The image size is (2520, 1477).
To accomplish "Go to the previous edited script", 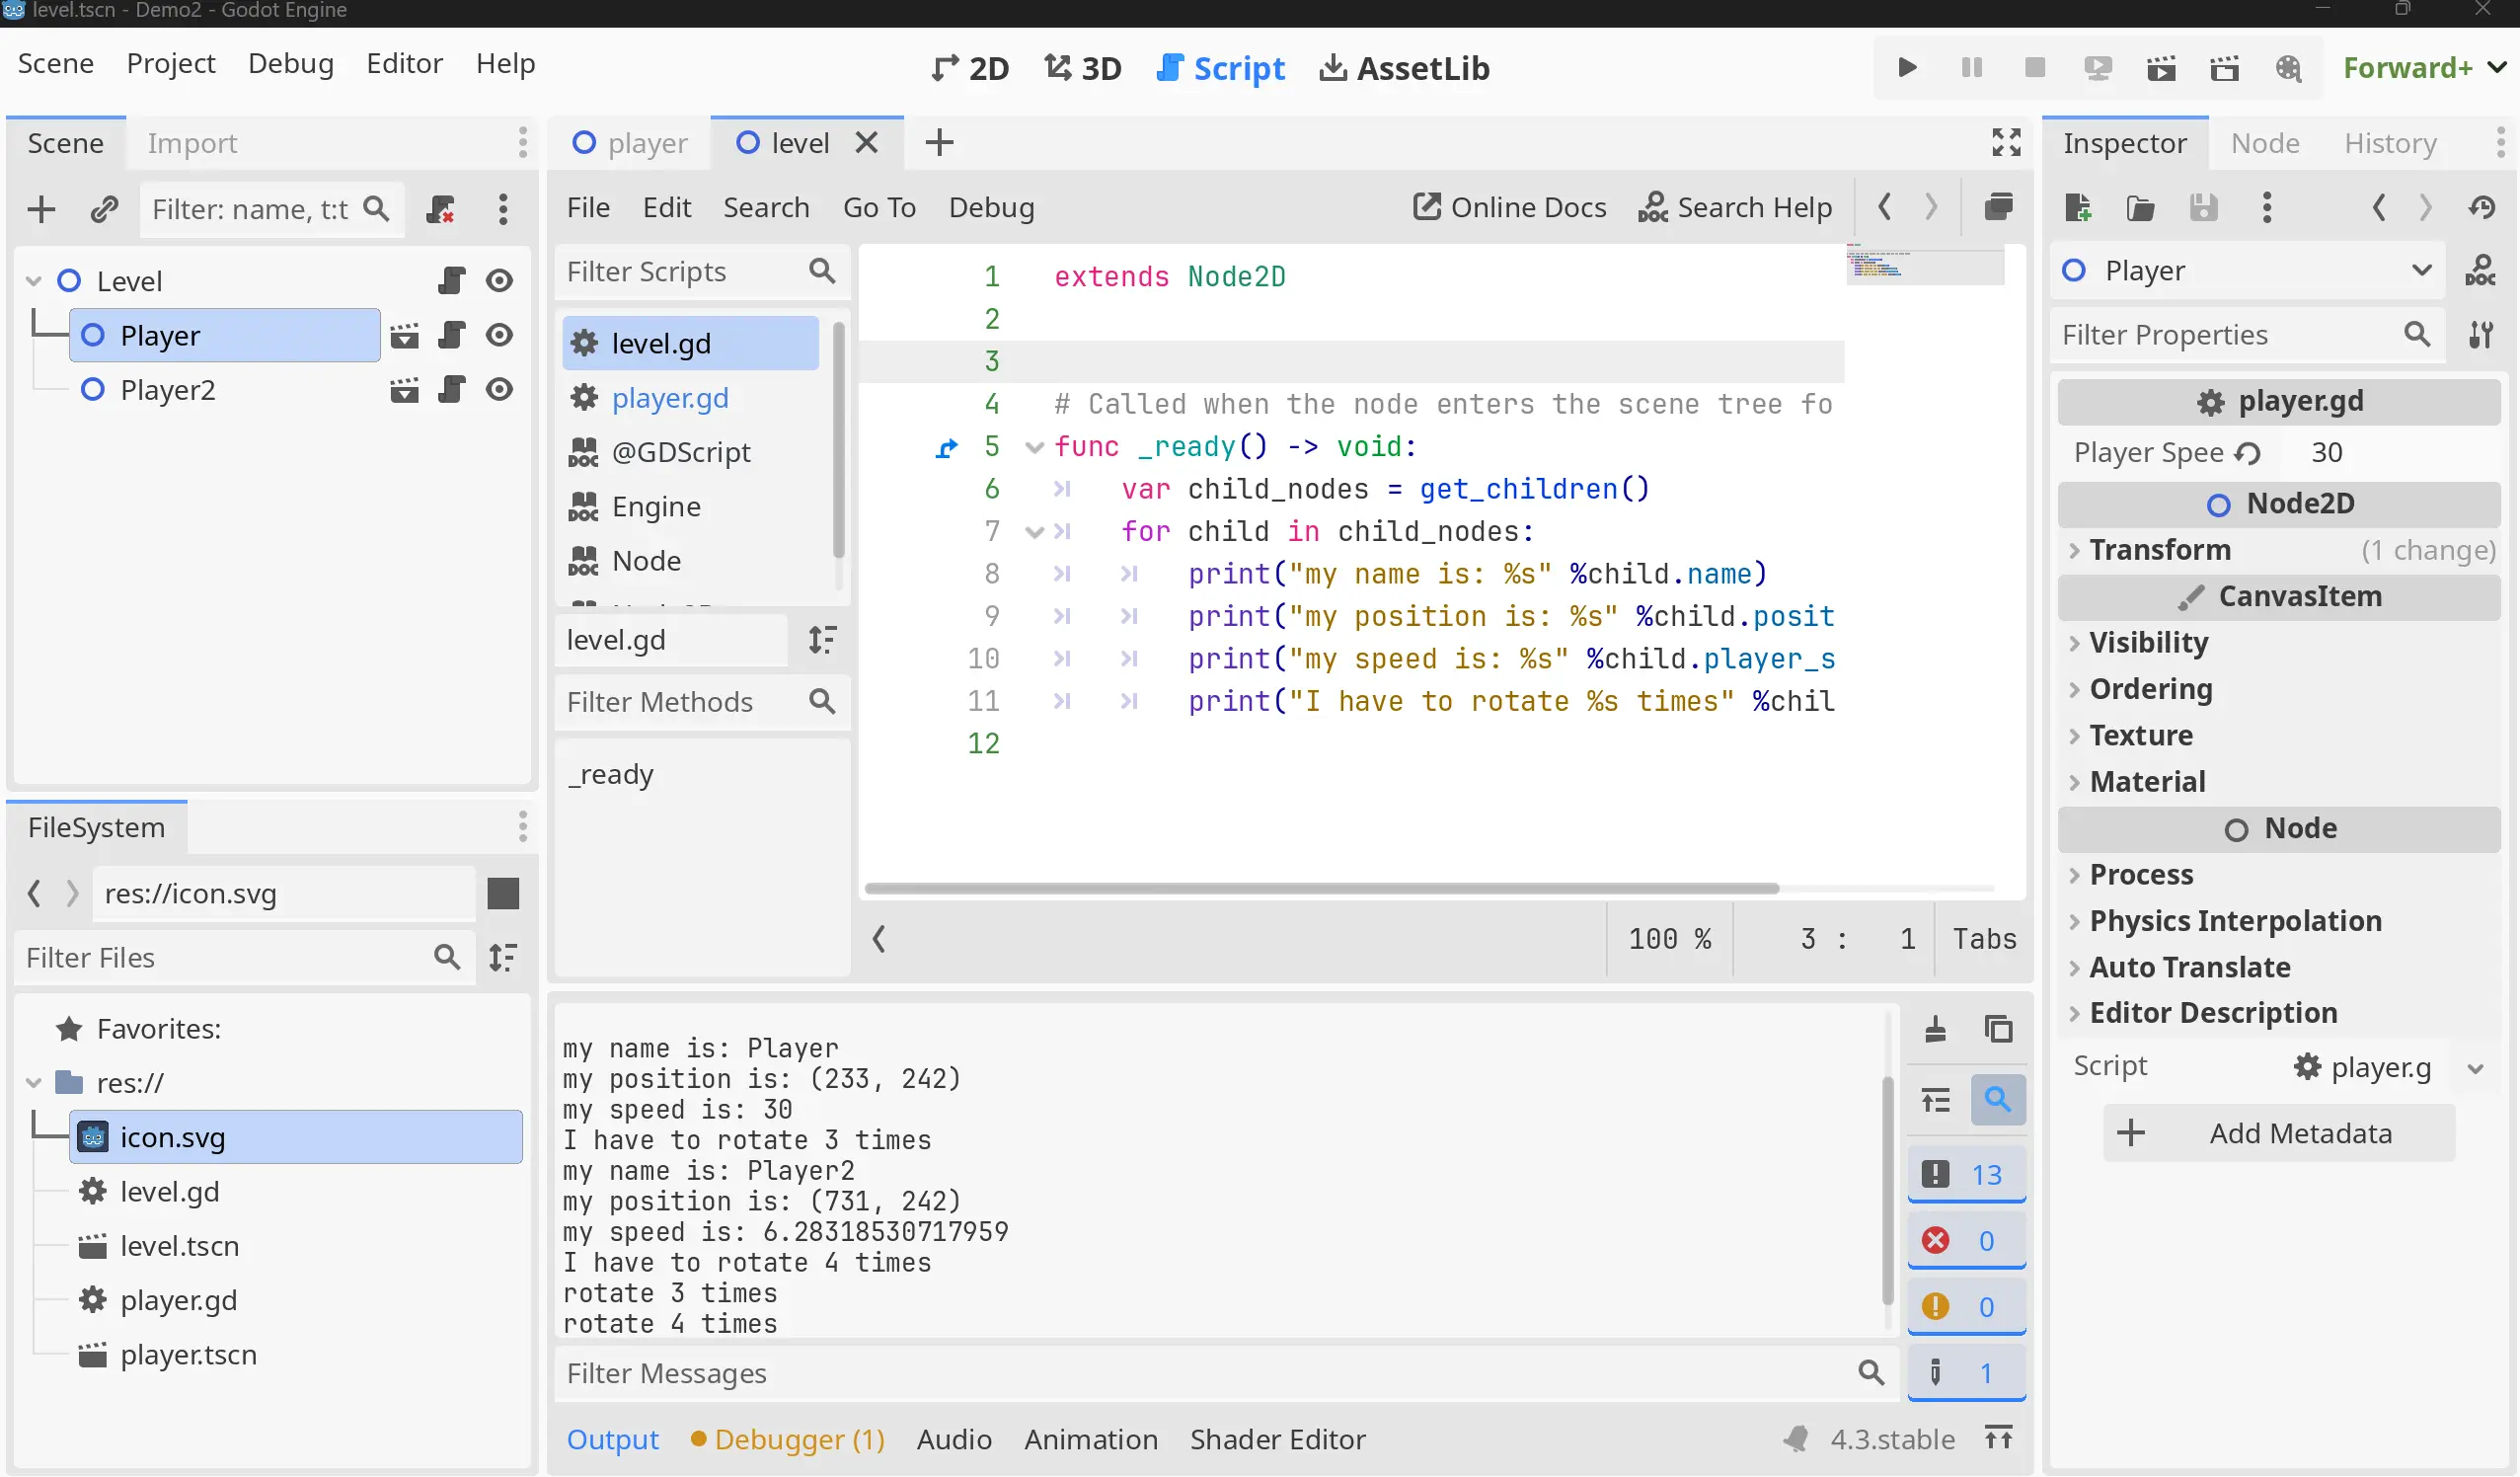I will 1884,207.
